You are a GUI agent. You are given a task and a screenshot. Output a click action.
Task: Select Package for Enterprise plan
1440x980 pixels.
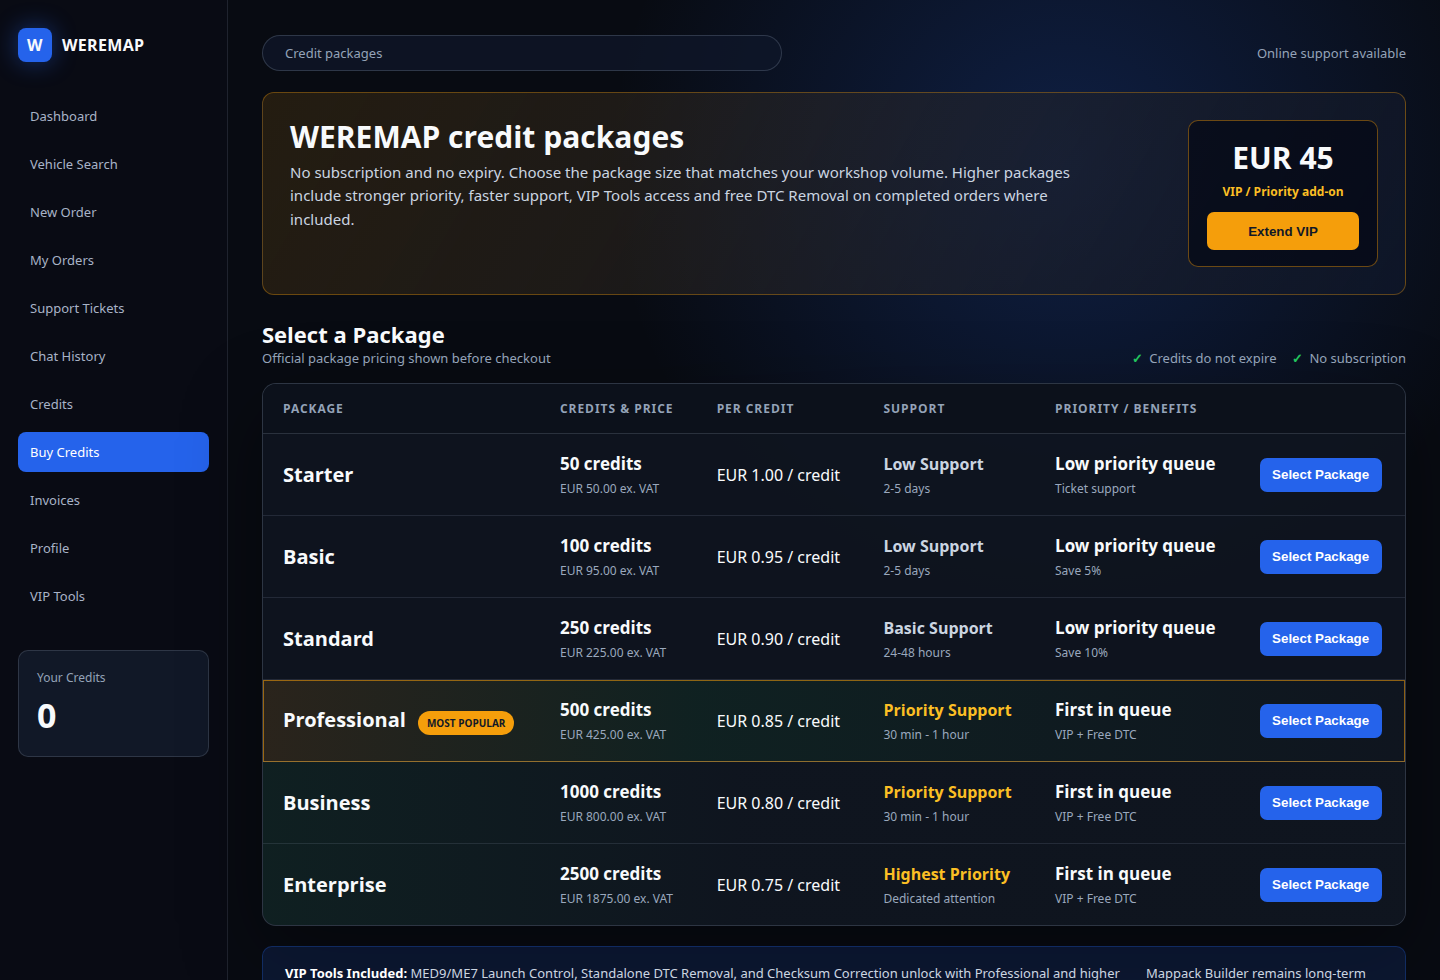1320,885
